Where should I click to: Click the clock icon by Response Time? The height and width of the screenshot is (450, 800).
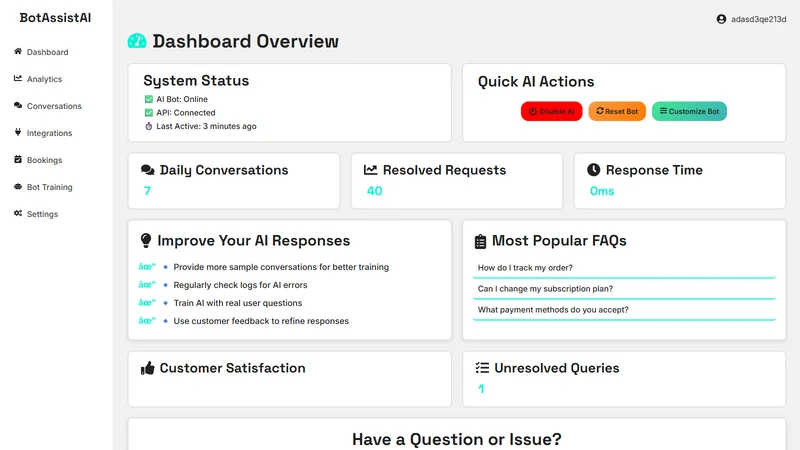coord(593,170)
